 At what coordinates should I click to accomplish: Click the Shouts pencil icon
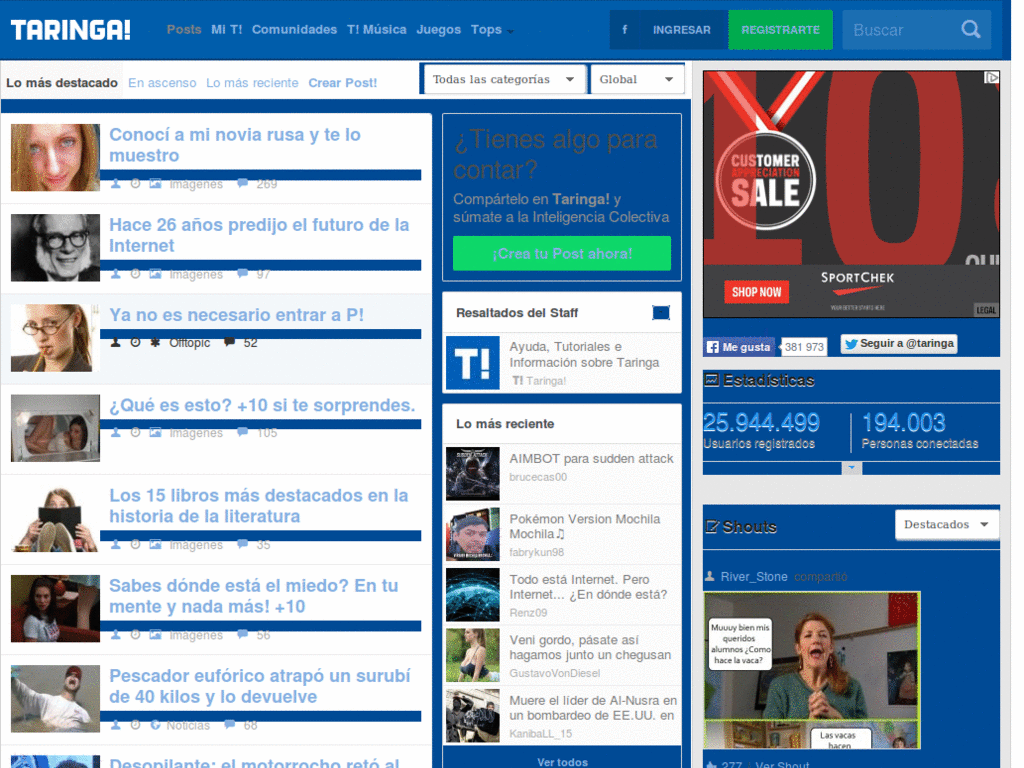click(x=712, y=526)
